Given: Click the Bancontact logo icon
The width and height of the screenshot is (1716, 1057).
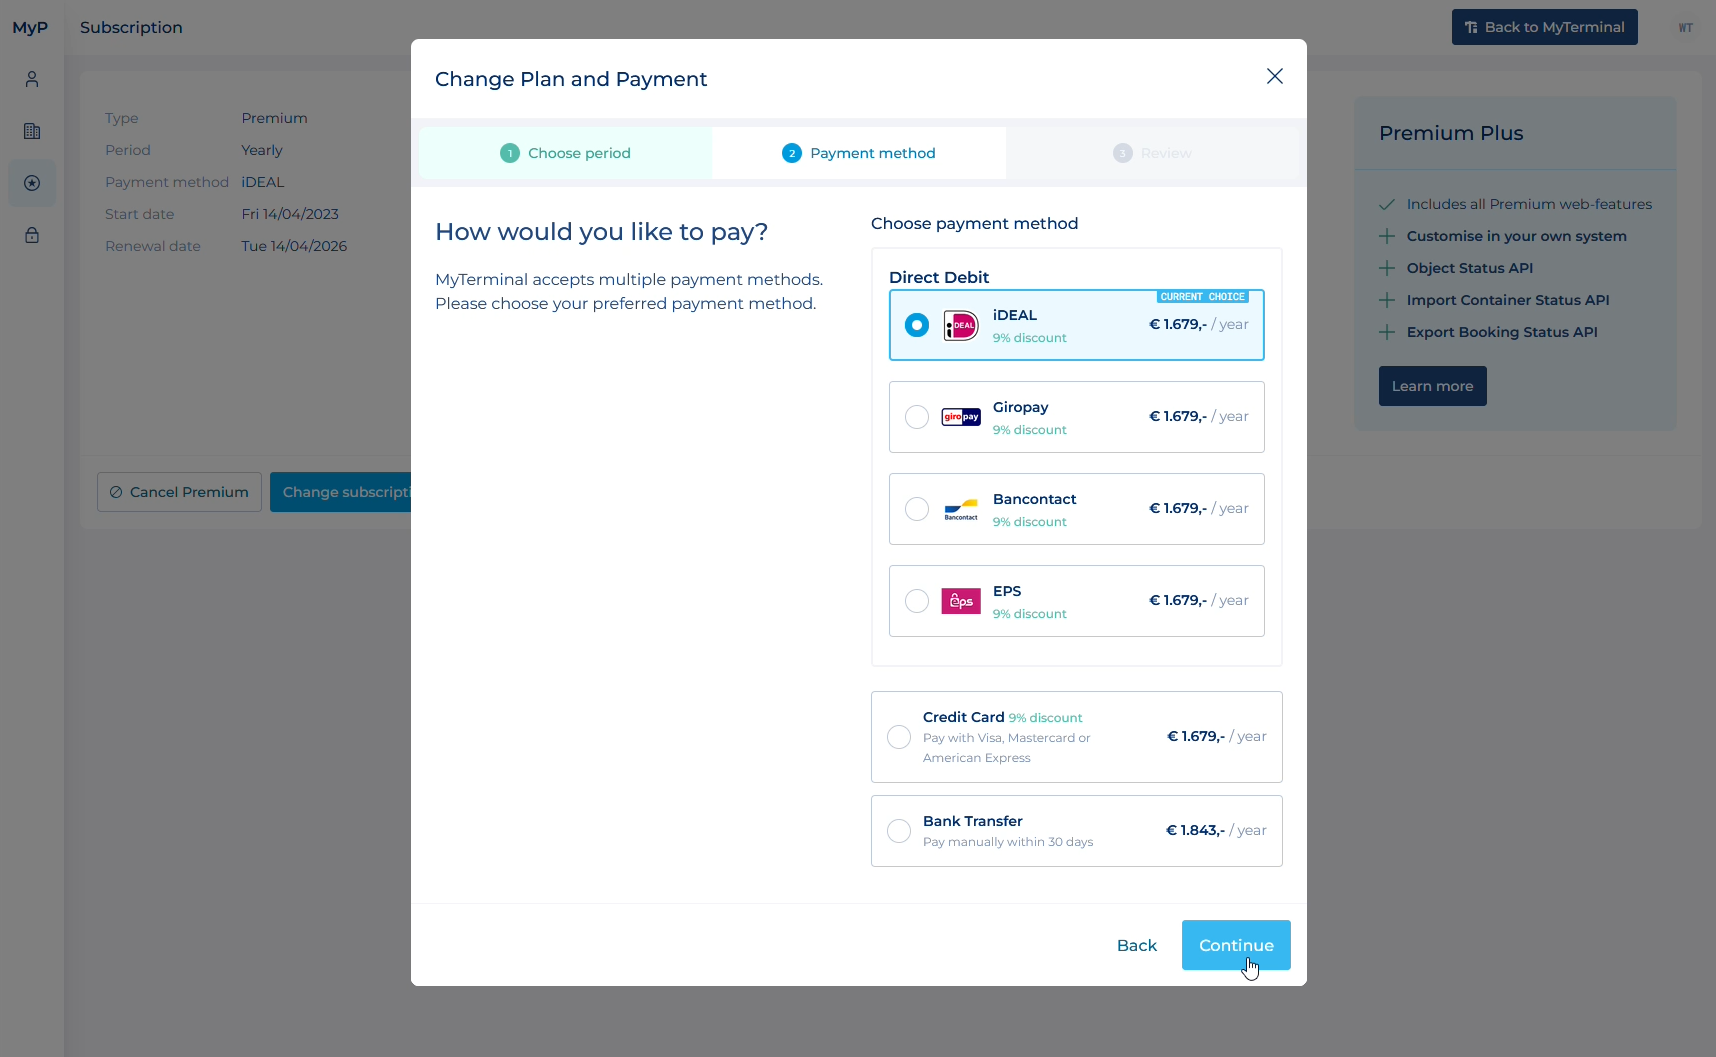Looking at the screenshot, I should coord(961,509).
